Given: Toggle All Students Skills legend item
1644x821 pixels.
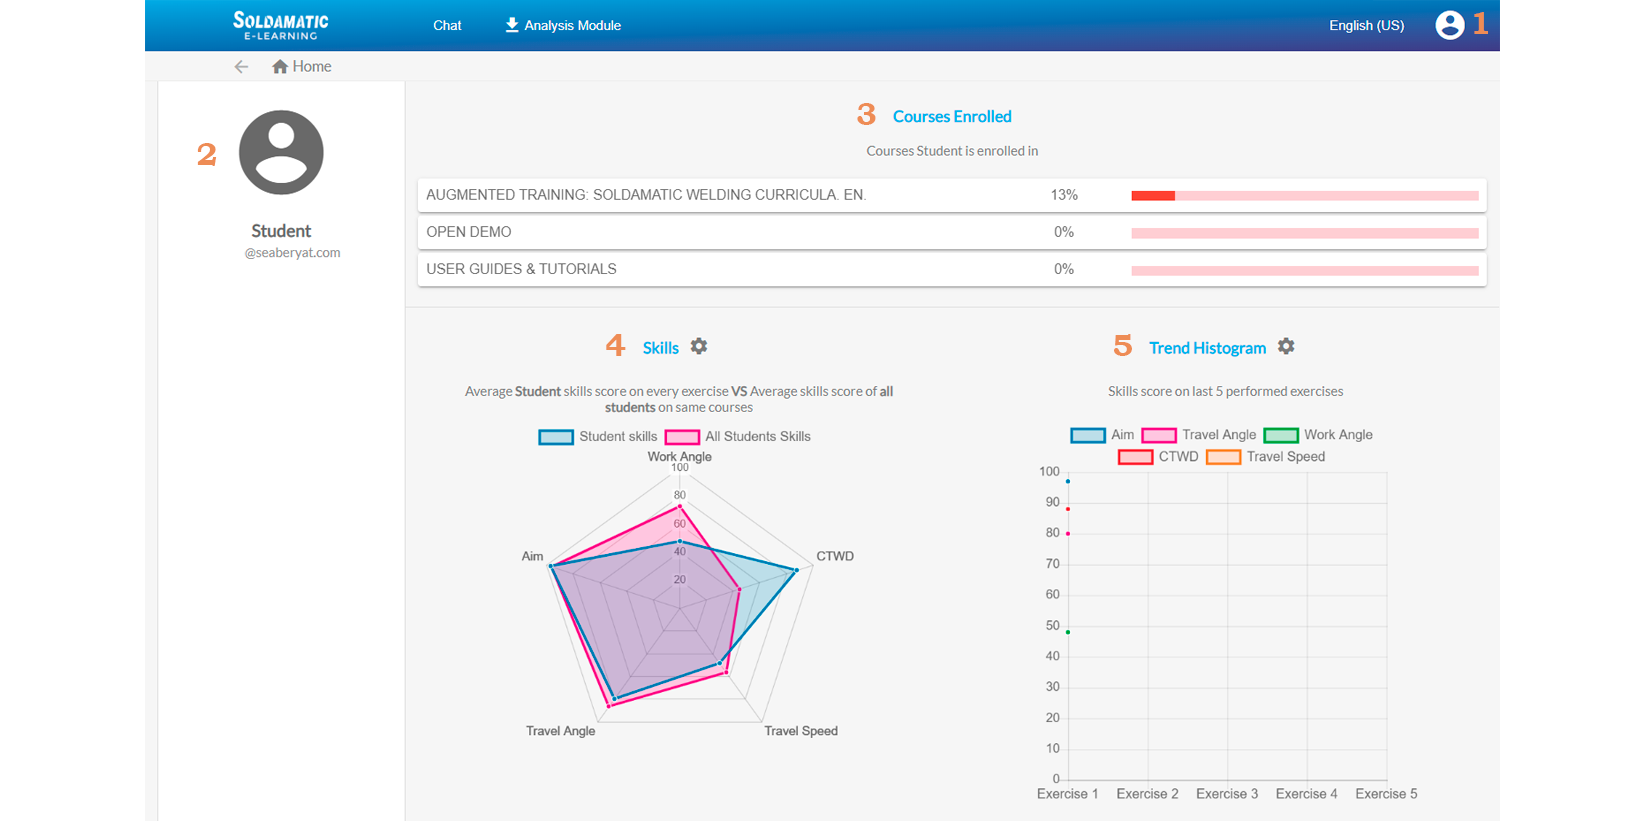Looking at the screenshot, I should [738, 437].
